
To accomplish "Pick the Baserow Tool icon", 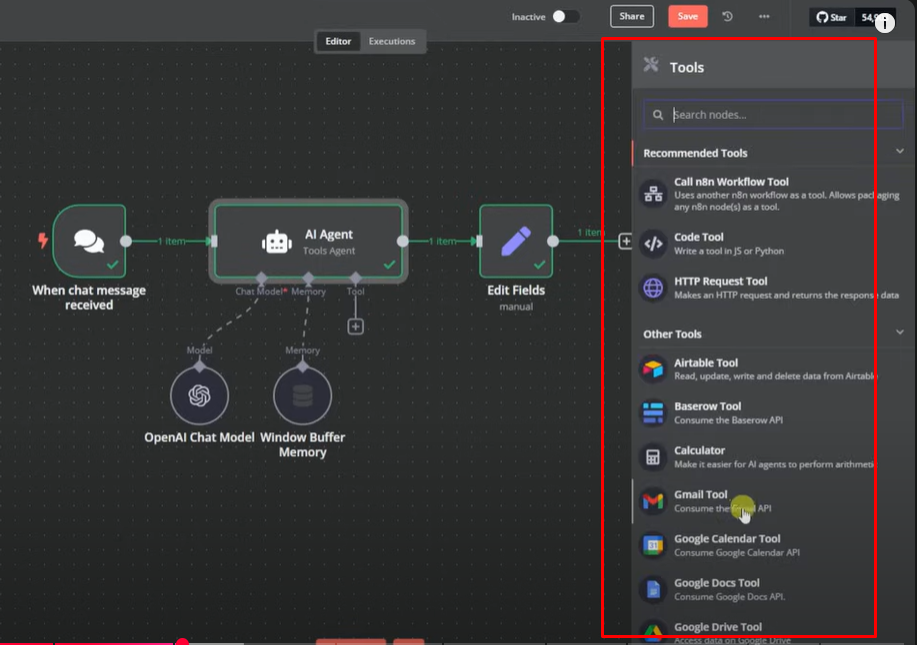I will 653,413.
